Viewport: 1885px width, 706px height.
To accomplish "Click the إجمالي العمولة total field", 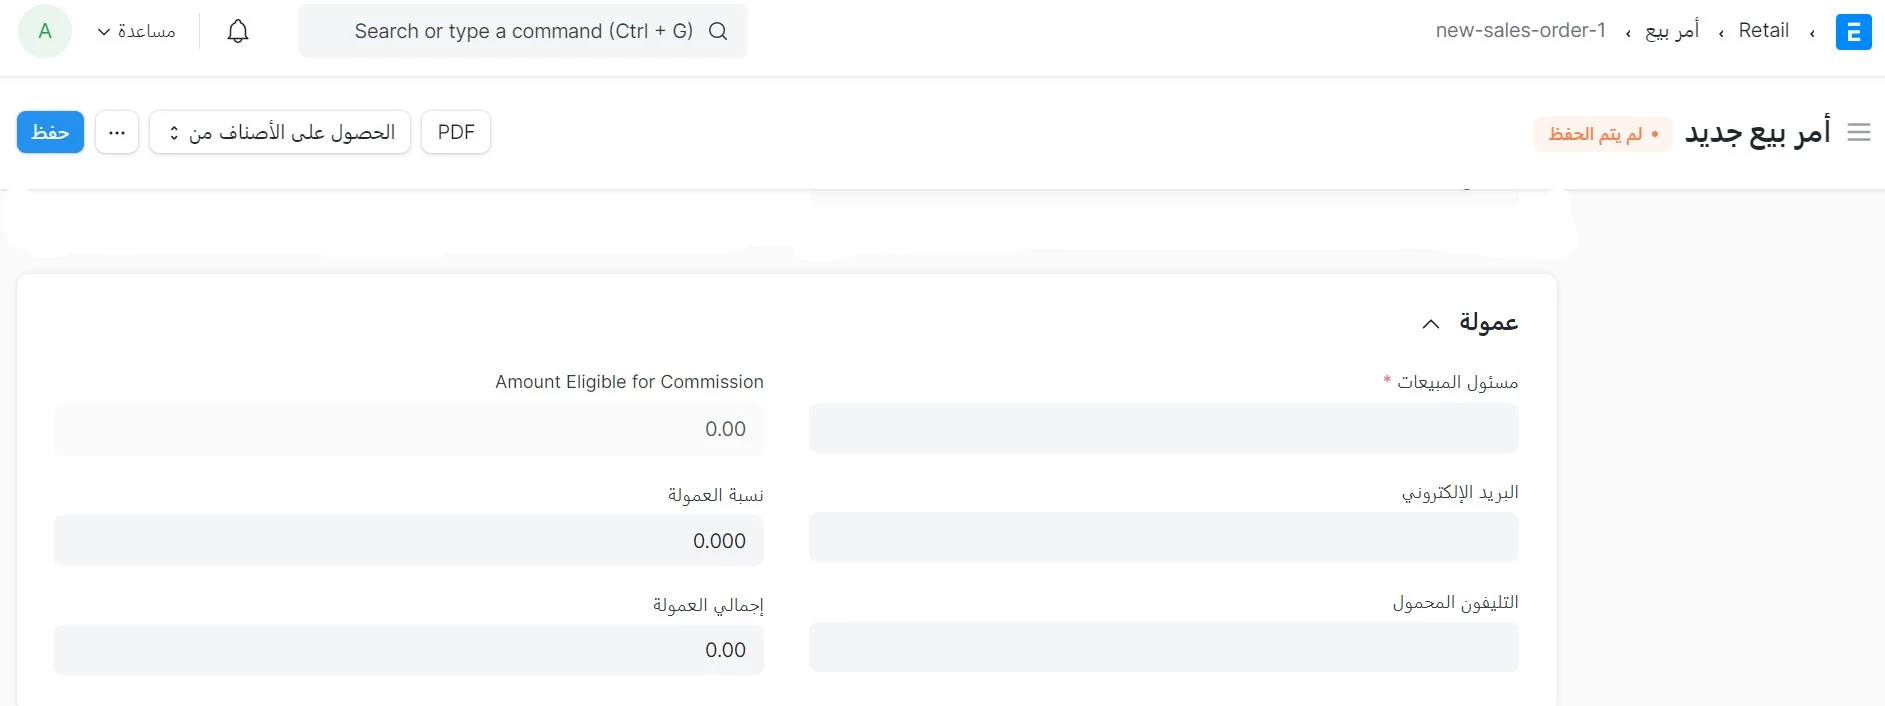I will 409,650.
